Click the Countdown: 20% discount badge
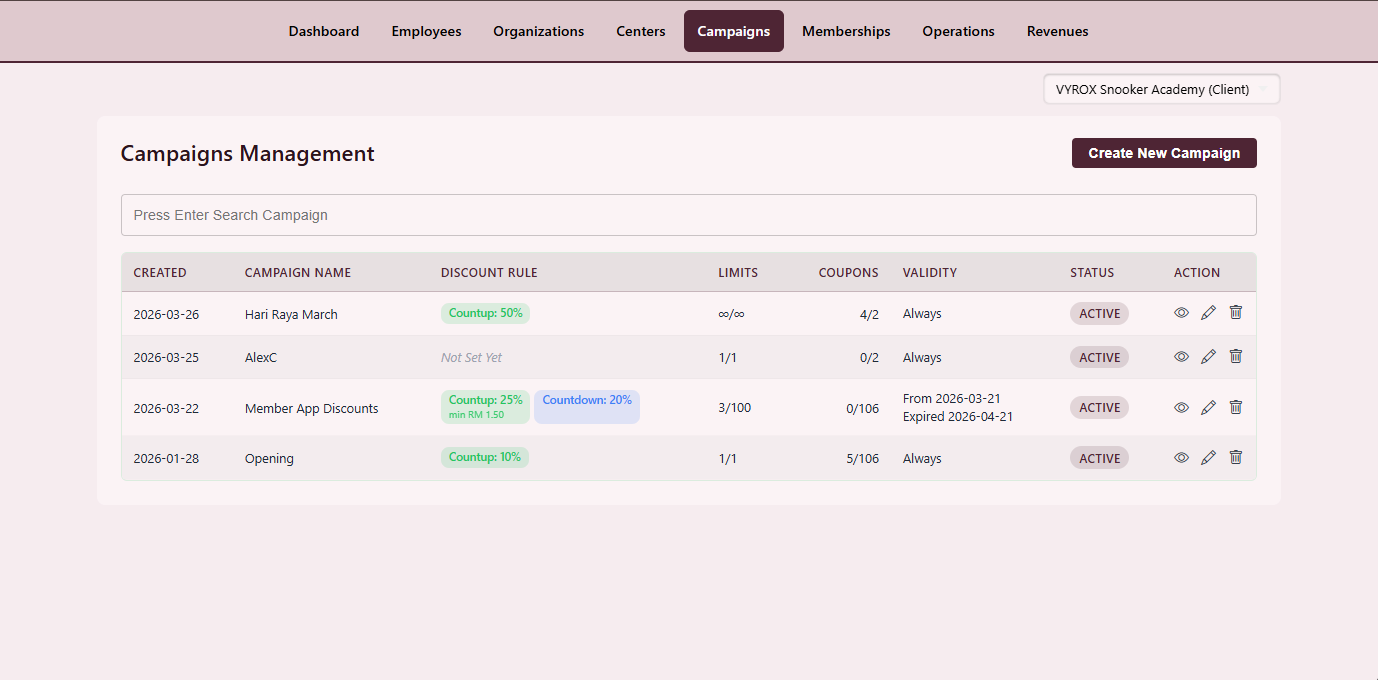The width and height of the screenshot is (1378, 680). pyautogui.click(x=587, y=406)
